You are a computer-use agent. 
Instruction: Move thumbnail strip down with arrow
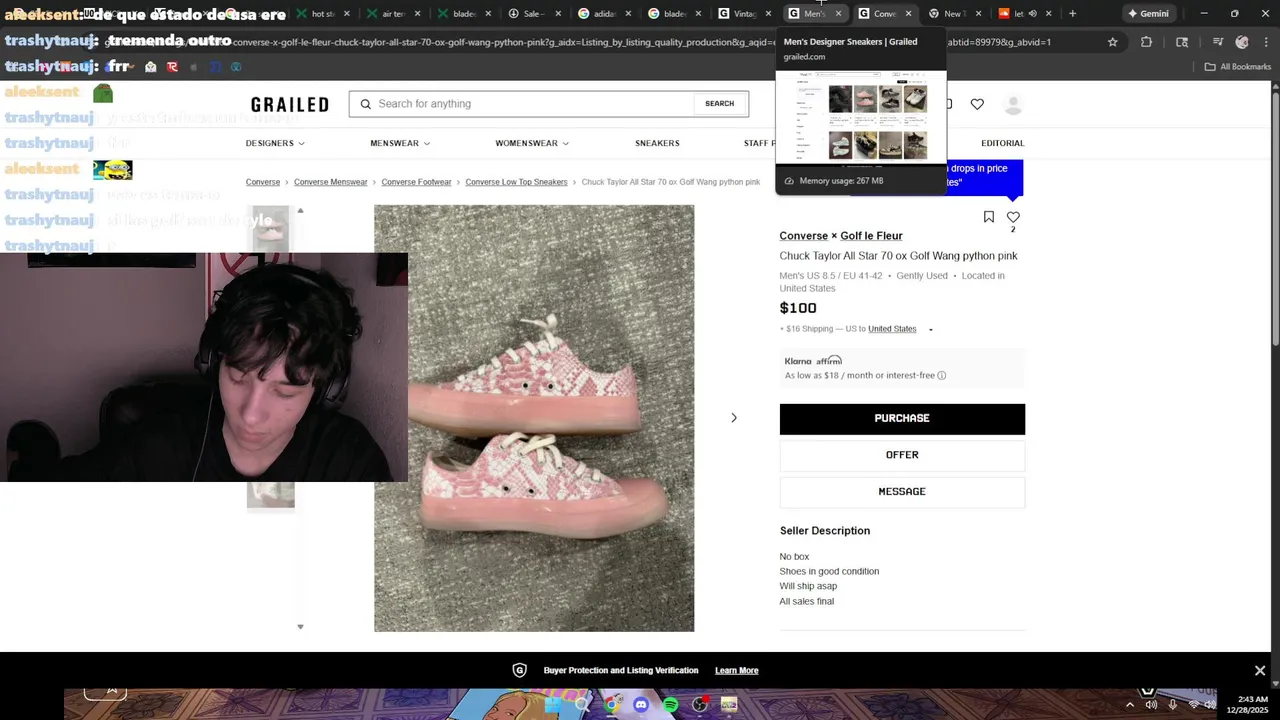point(300,627)
